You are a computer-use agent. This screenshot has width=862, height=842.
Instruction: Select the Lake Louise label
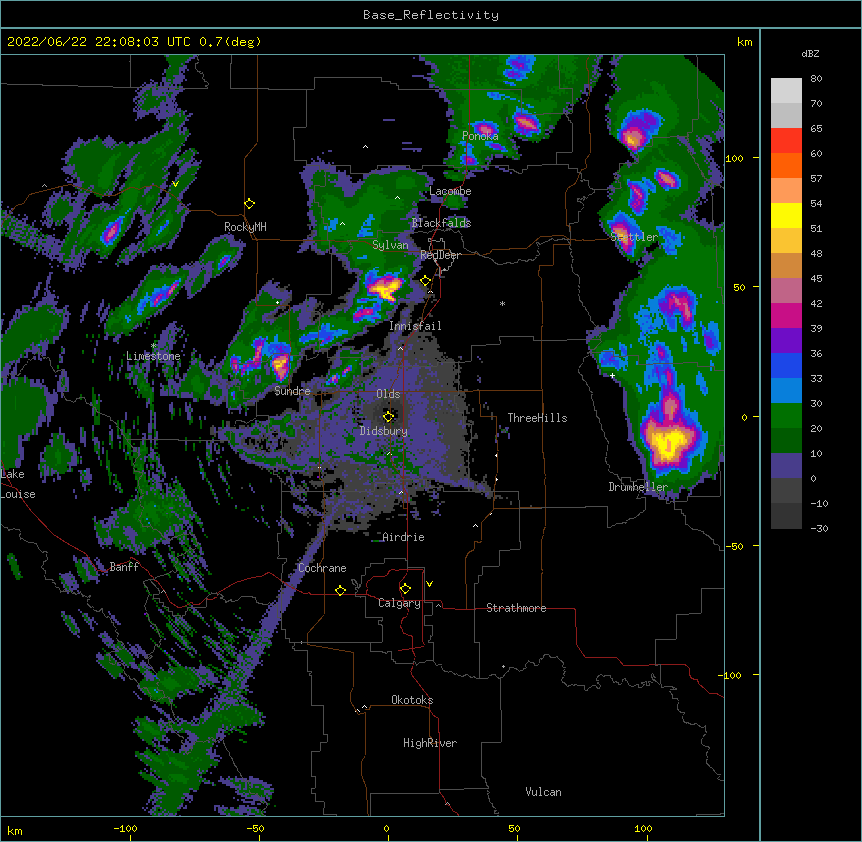click(x=18, y=484)
